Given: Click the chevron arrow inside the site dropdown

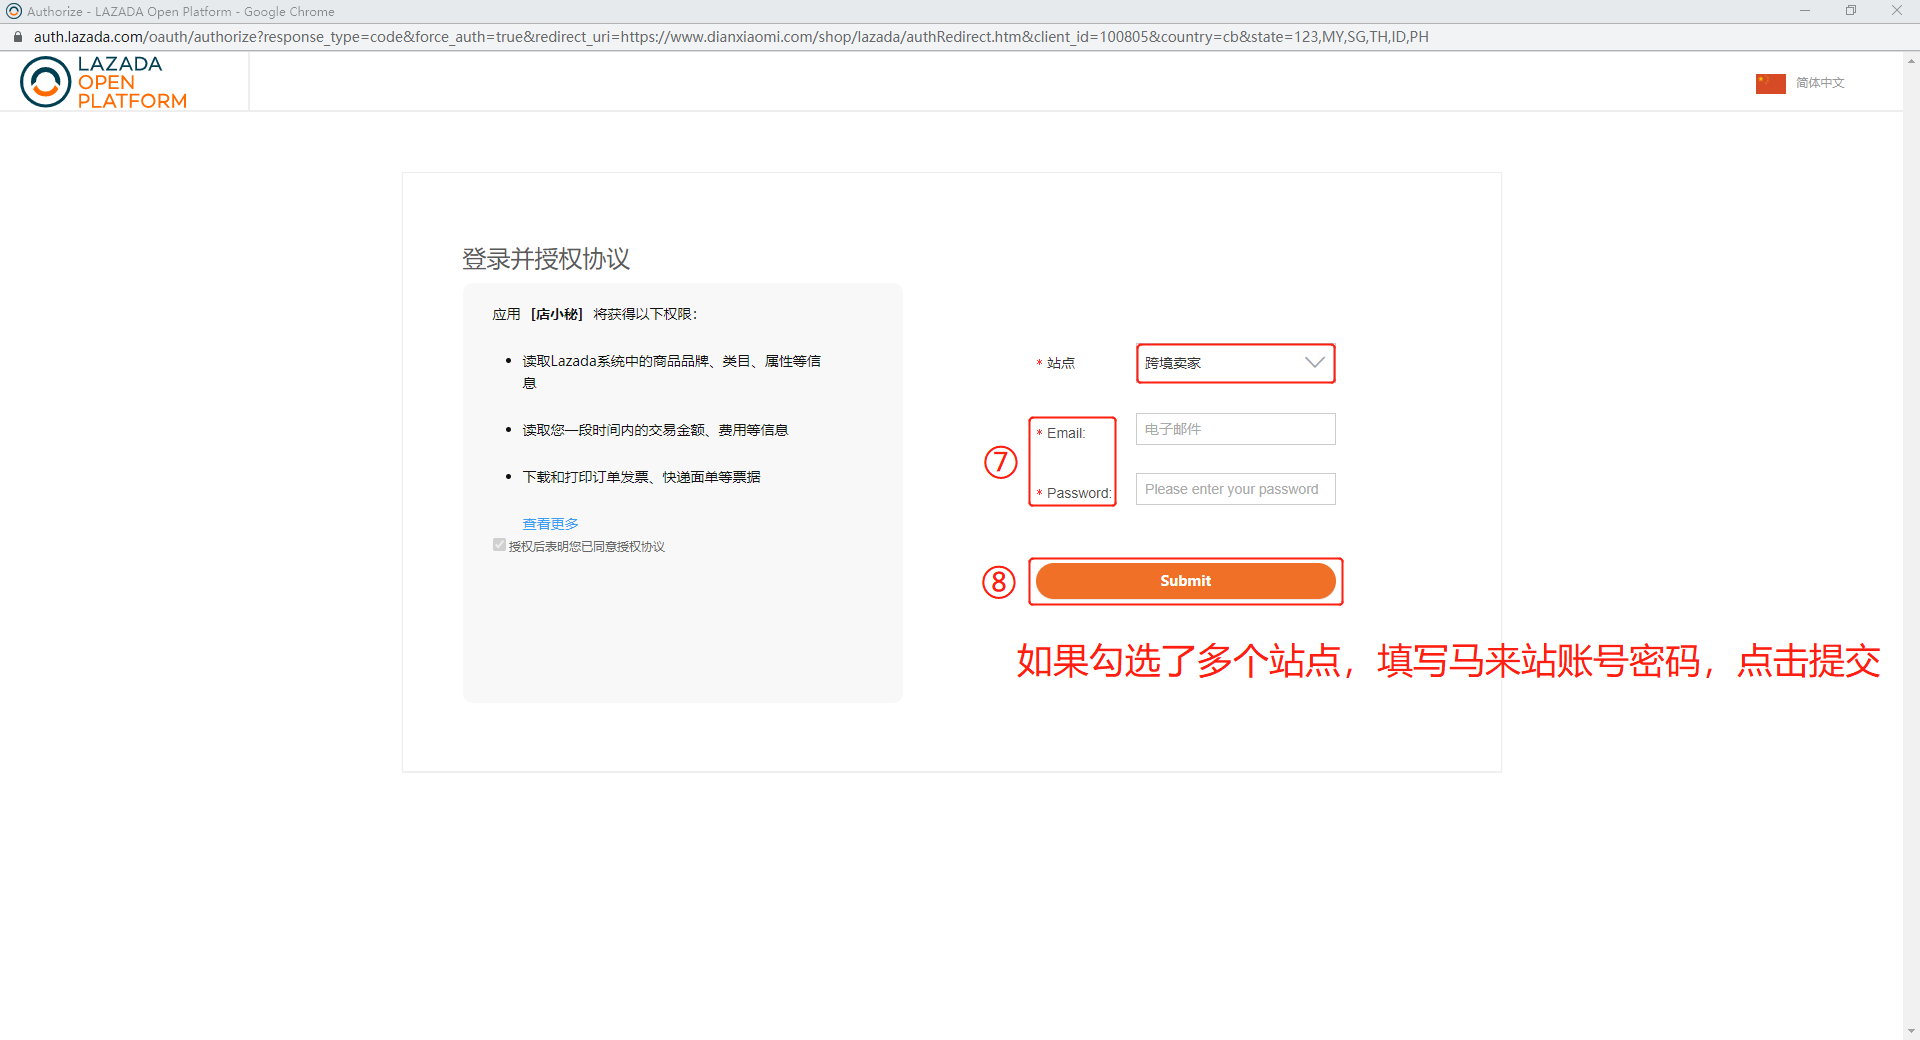Looking at the screenshot, I should [x=1314, y=363].
